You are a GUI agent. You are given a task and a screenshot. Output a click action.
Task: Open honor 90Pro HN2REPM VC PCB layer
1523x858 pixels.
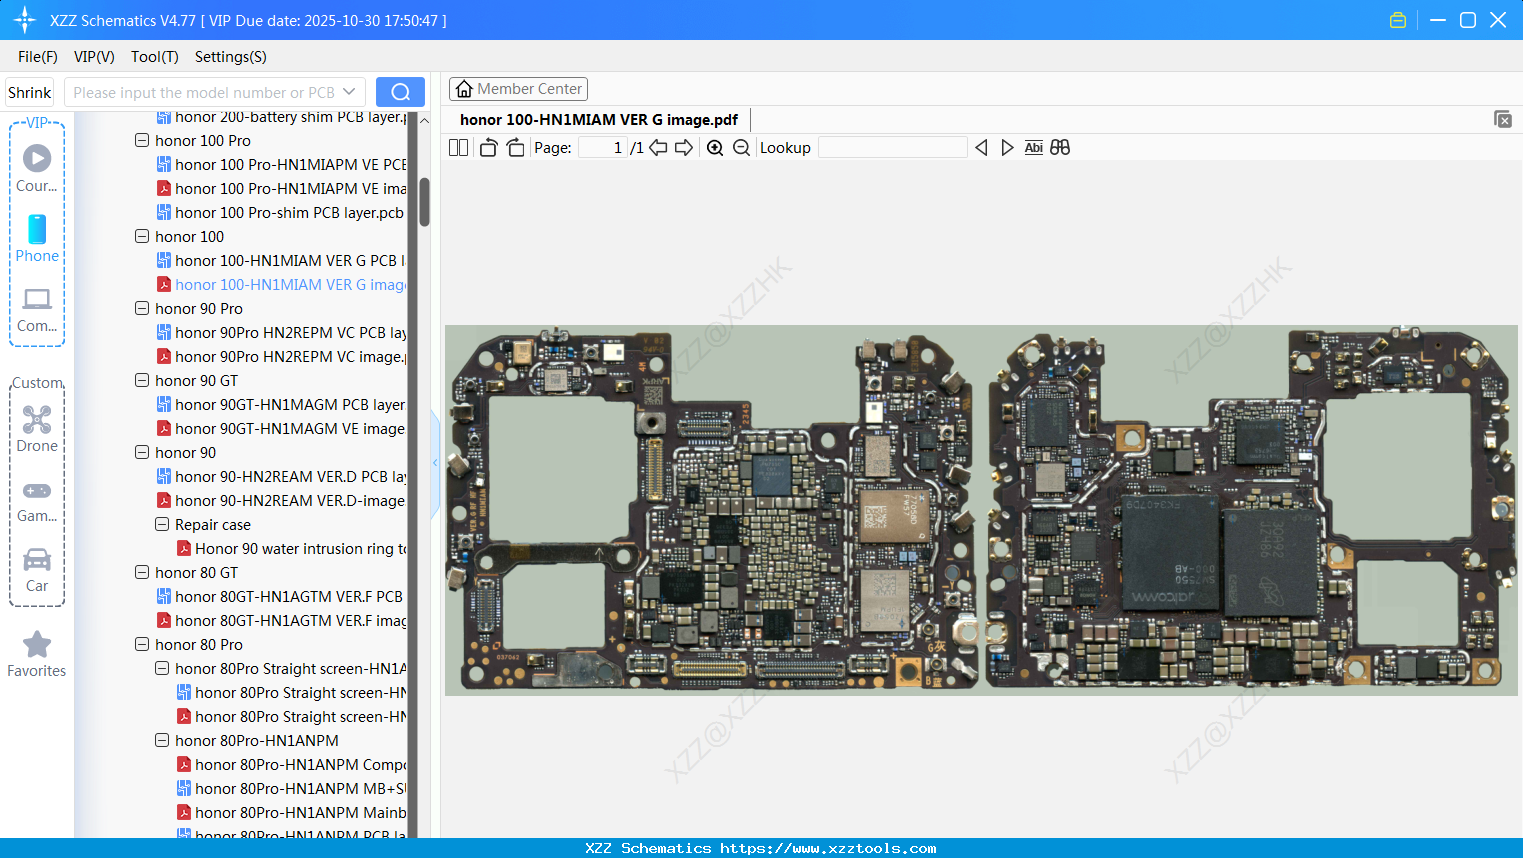[x=281, y=333]
